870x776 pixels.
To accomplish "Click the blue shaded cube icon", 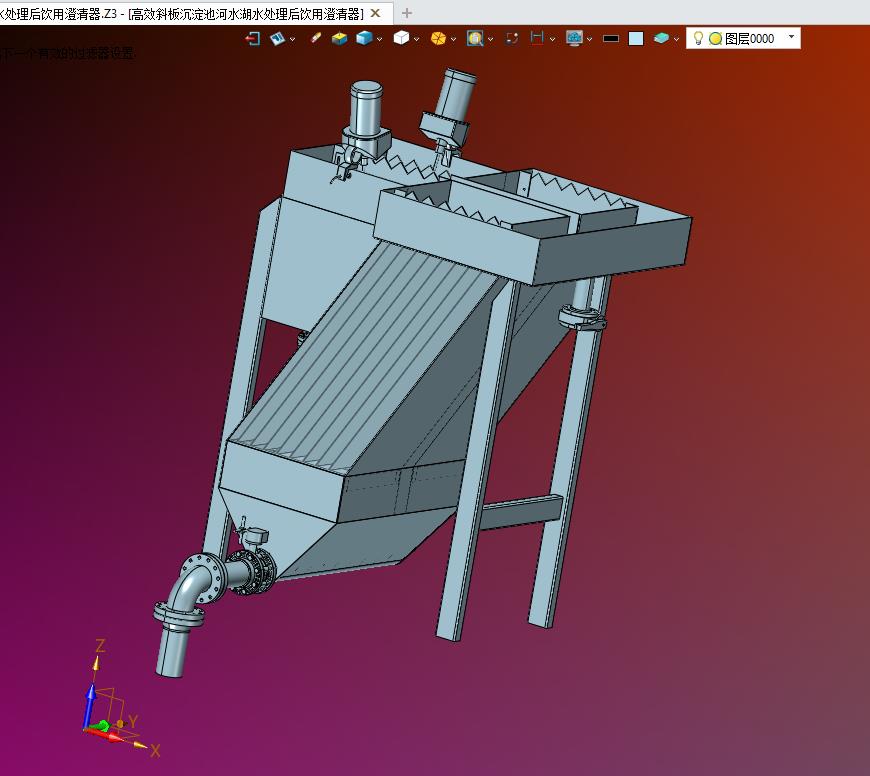I will tap(364, 38).
